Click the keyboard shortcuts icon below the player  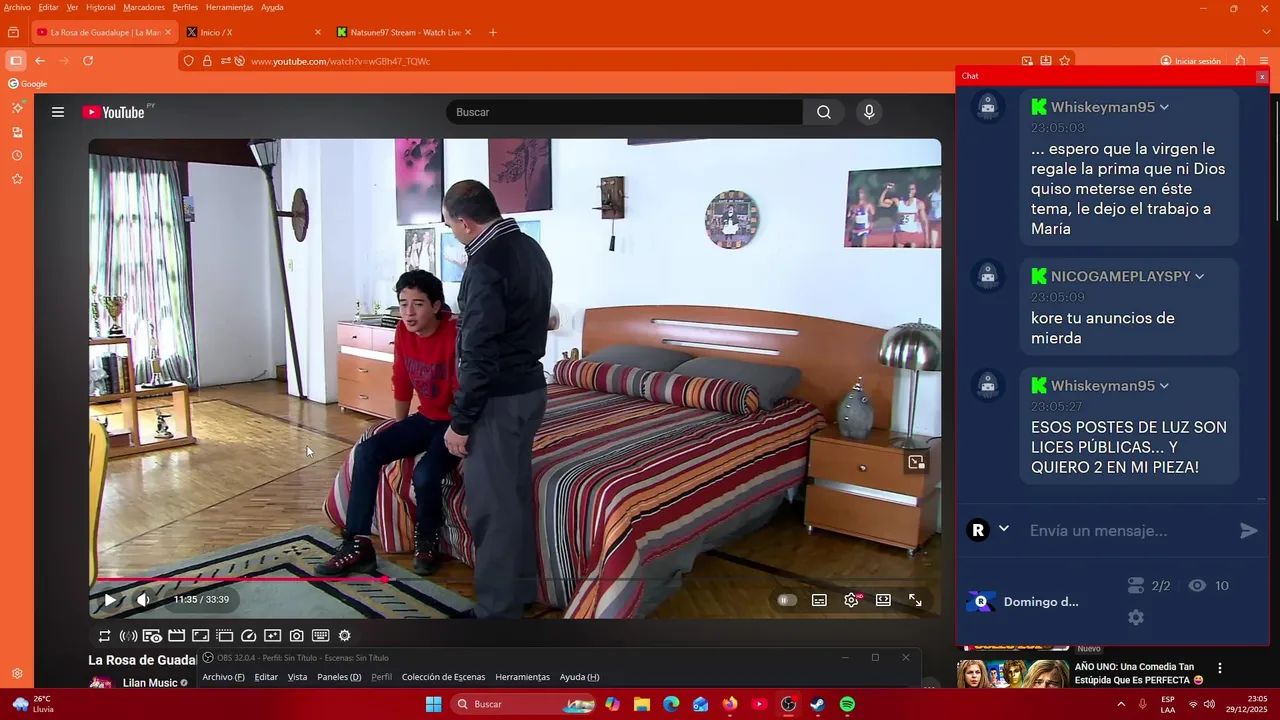pyautogui.click(x=321, y=636)
